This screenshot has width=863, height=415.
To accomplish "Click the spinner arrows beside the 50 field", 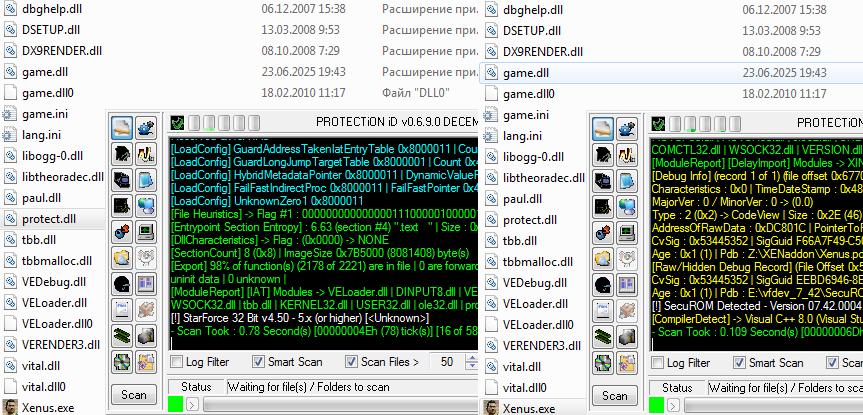I will (x=472, y=362).
